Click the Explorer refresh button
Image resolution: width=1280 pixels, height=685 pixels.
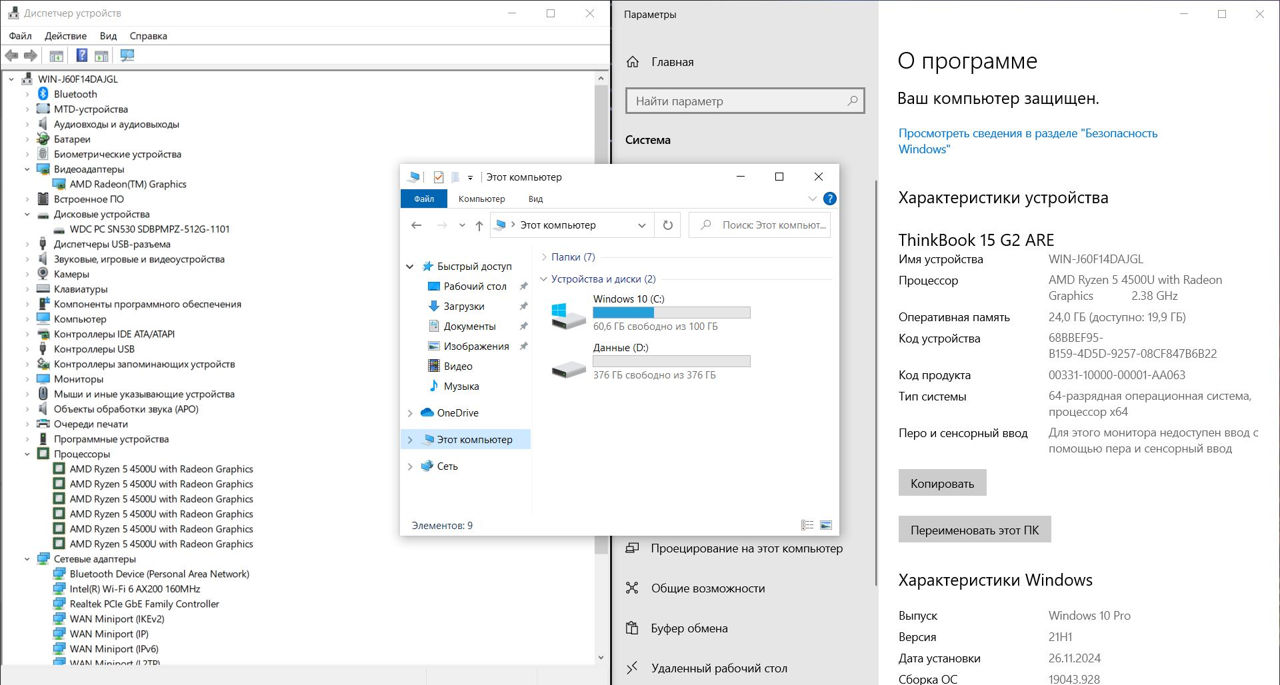pos(667,226)
